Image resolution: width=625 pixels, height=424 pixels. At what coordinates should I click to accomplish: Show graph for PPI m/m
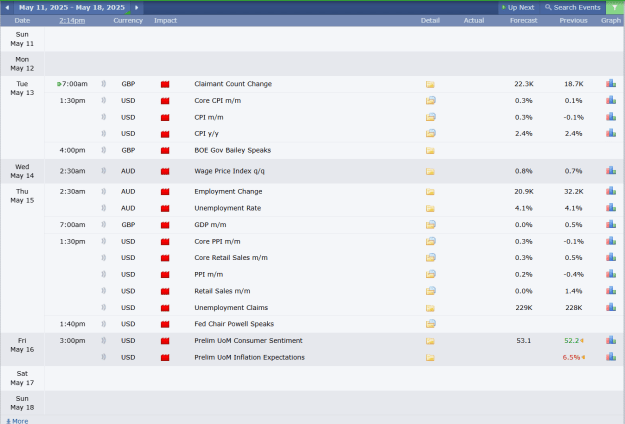point(611,274)
